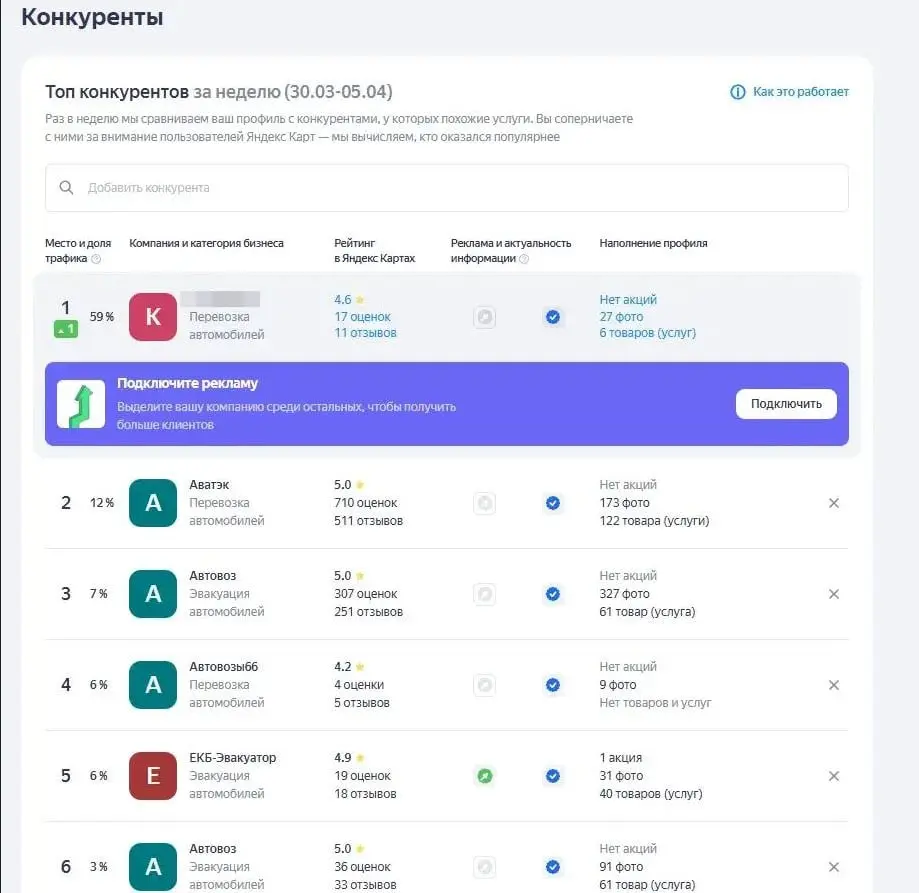Click help icon next to 'Реклама и актуальность информации'

click(524, 258)
